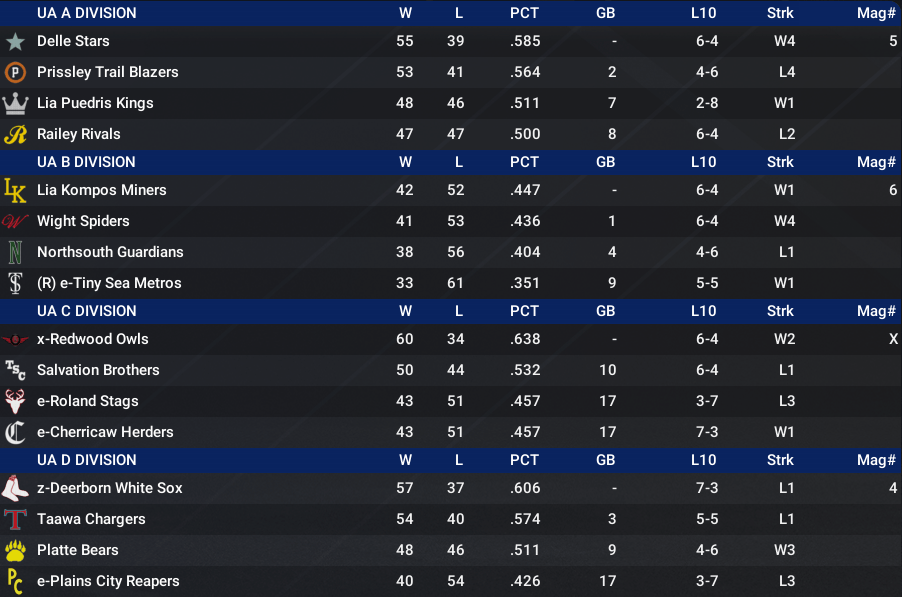Image resolution: width=902 pixels, height=597 pixels.
Task: Click the Taawa Chargers red T logo
Action: click(x=15, y=519)
